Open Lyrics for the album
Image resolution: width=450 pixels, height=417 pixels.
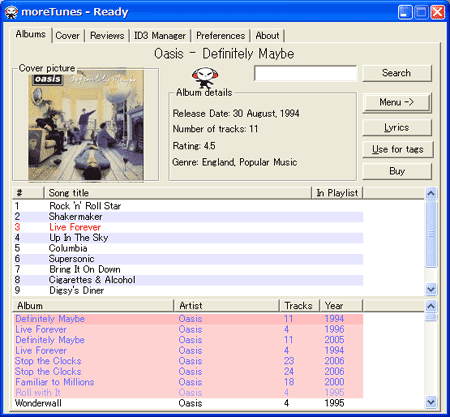(x=397, y=128)
